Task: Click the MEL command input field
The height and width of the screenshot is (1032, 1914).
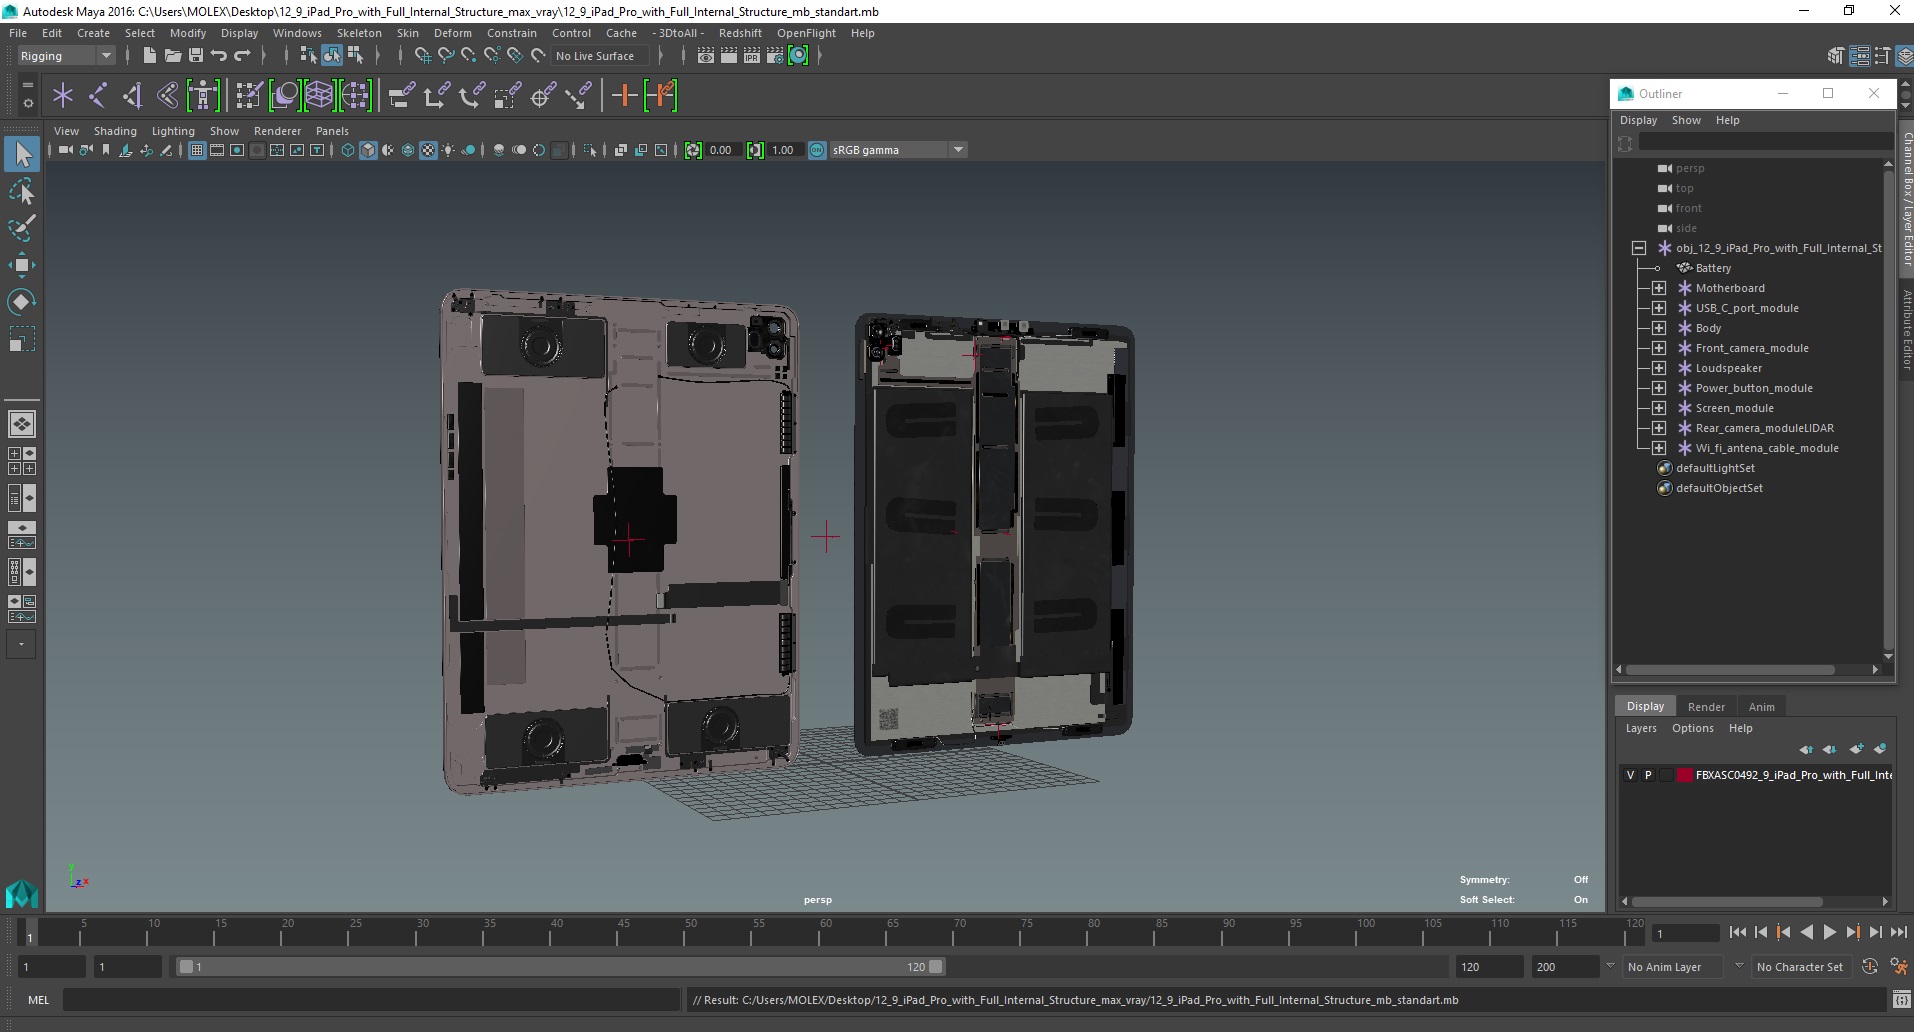Action: pyautogui.click(x=372, y=1000)
